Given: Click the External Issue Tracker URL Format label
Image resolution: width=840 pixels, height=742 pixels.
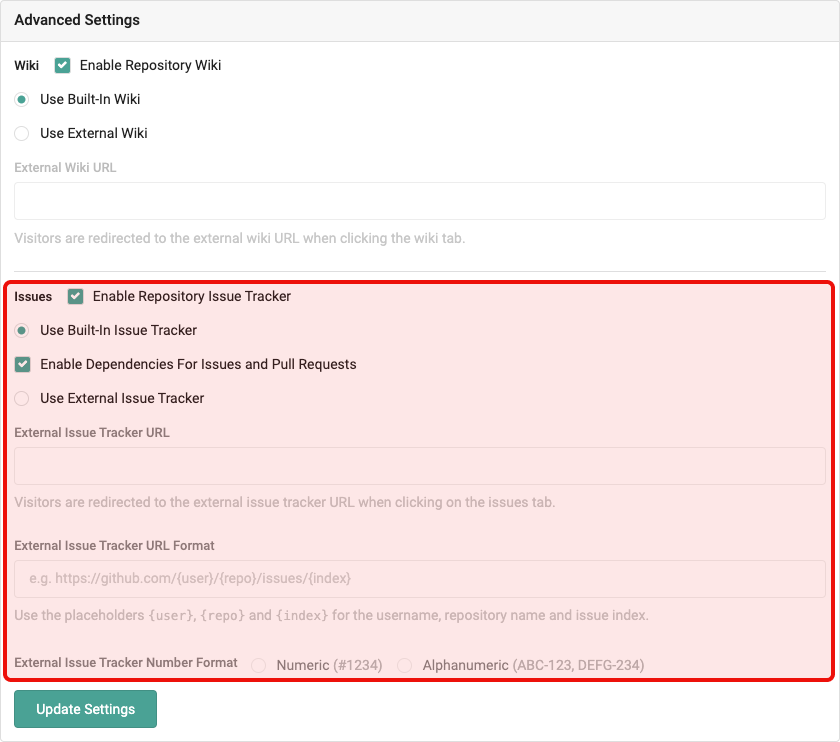Looking at the screenshot, I should pyautogui.click(x=114, y=545).
